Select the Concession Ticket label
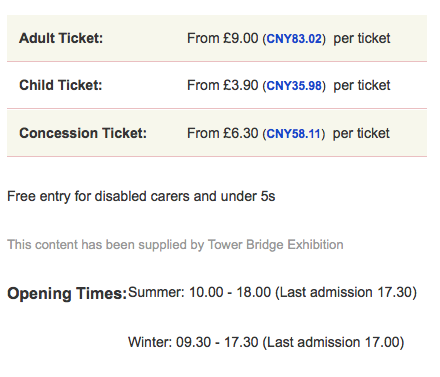This screenshot has height=377, width=440. pos(83,133)
